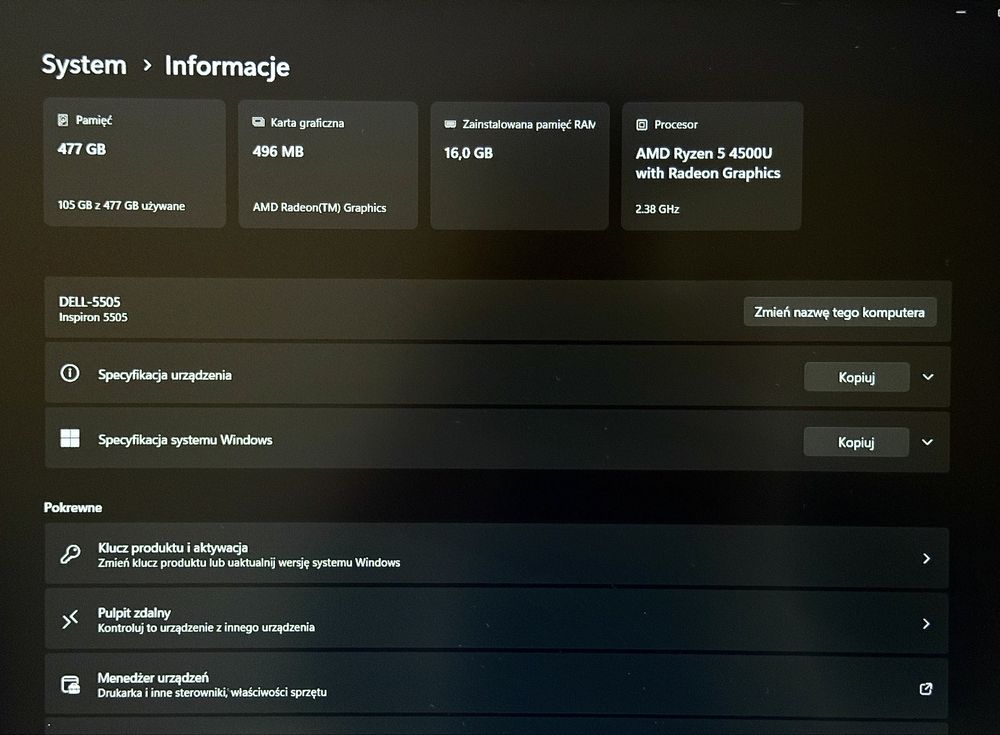Click the breadcrumb chevron after System
This screenshot has width=1000, height=735.
(x=147, y=65)
